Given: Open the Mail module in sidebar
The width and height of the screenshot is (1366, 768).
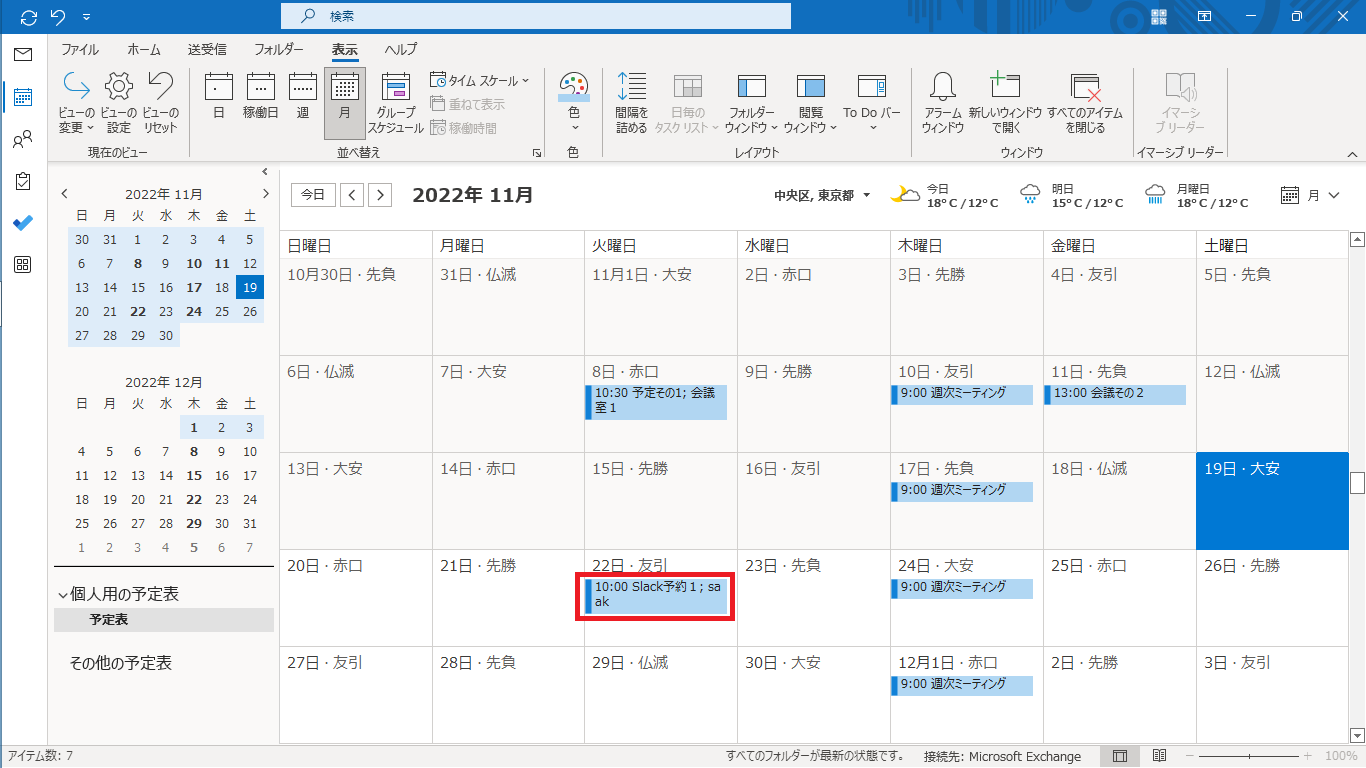Looking at the screenshot, I should (x=23, y=54).
